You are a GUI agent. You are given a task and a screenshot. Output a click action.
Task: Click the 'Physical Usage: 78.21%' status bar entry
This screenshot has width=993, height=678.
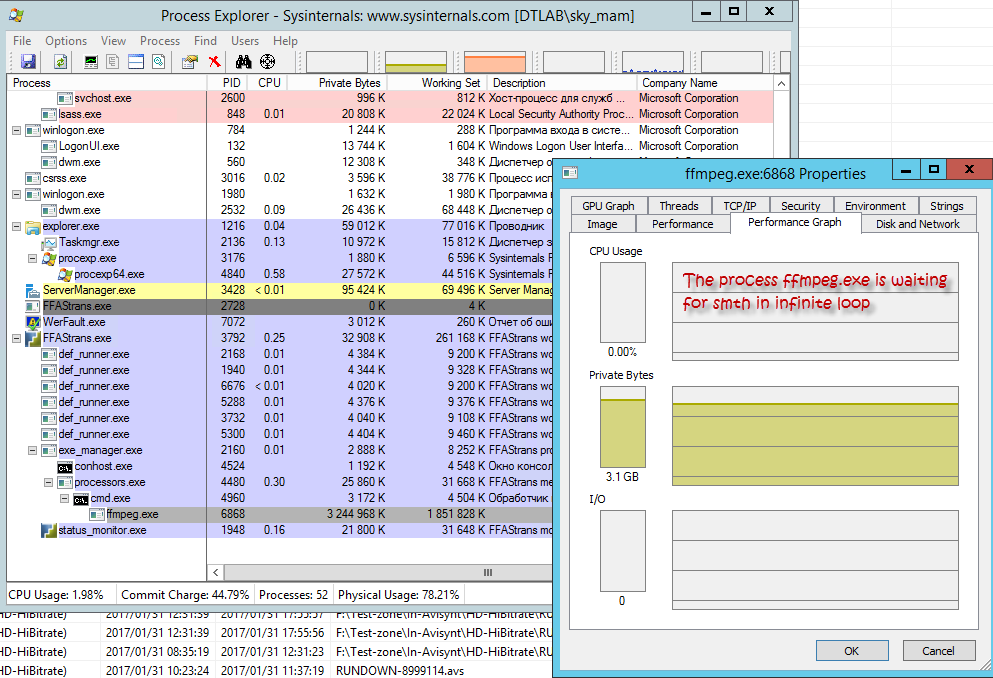[x=398, y=595]
